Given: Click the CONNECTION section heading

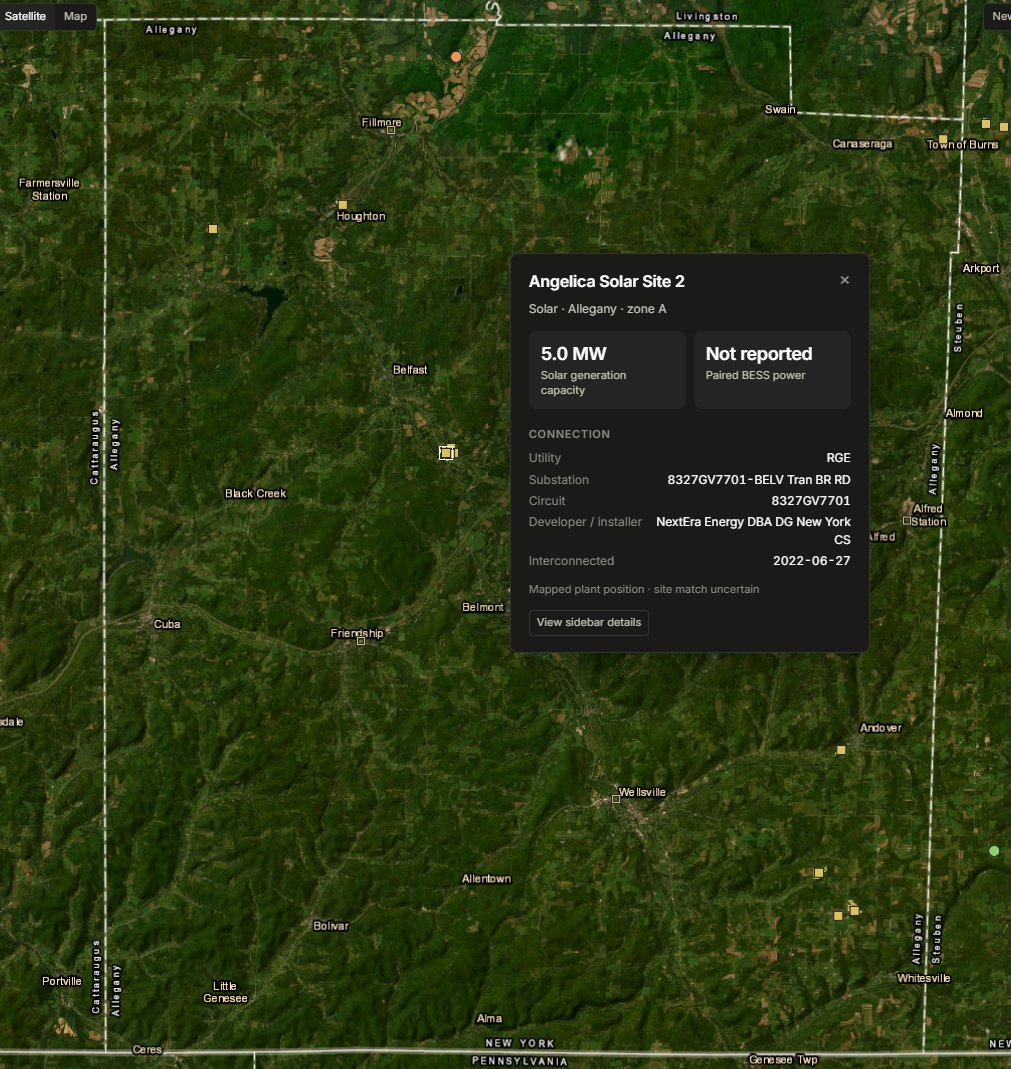Looking at the screenshot, I should 569,434.
